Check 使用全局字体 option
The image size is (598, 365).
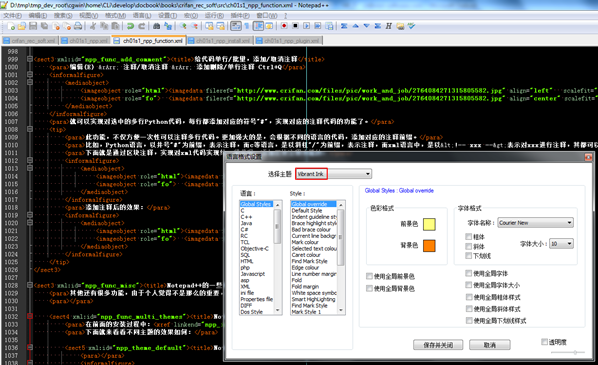coord(469,273)
